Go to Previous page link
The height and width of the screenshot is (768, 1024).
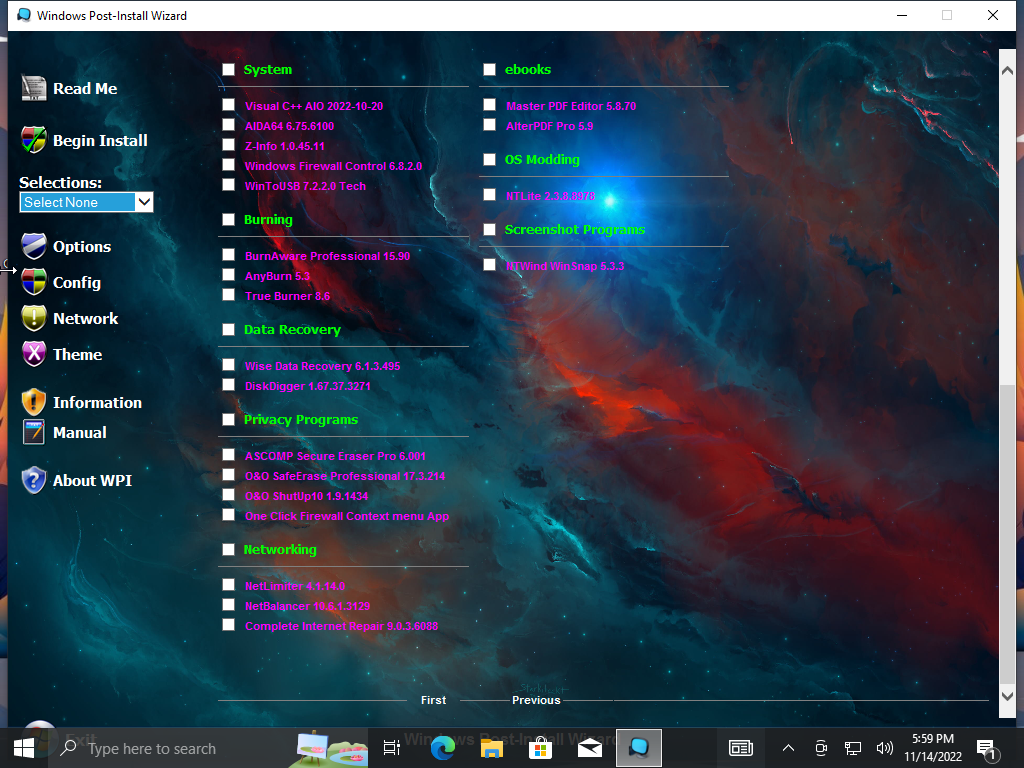(536, 700)
